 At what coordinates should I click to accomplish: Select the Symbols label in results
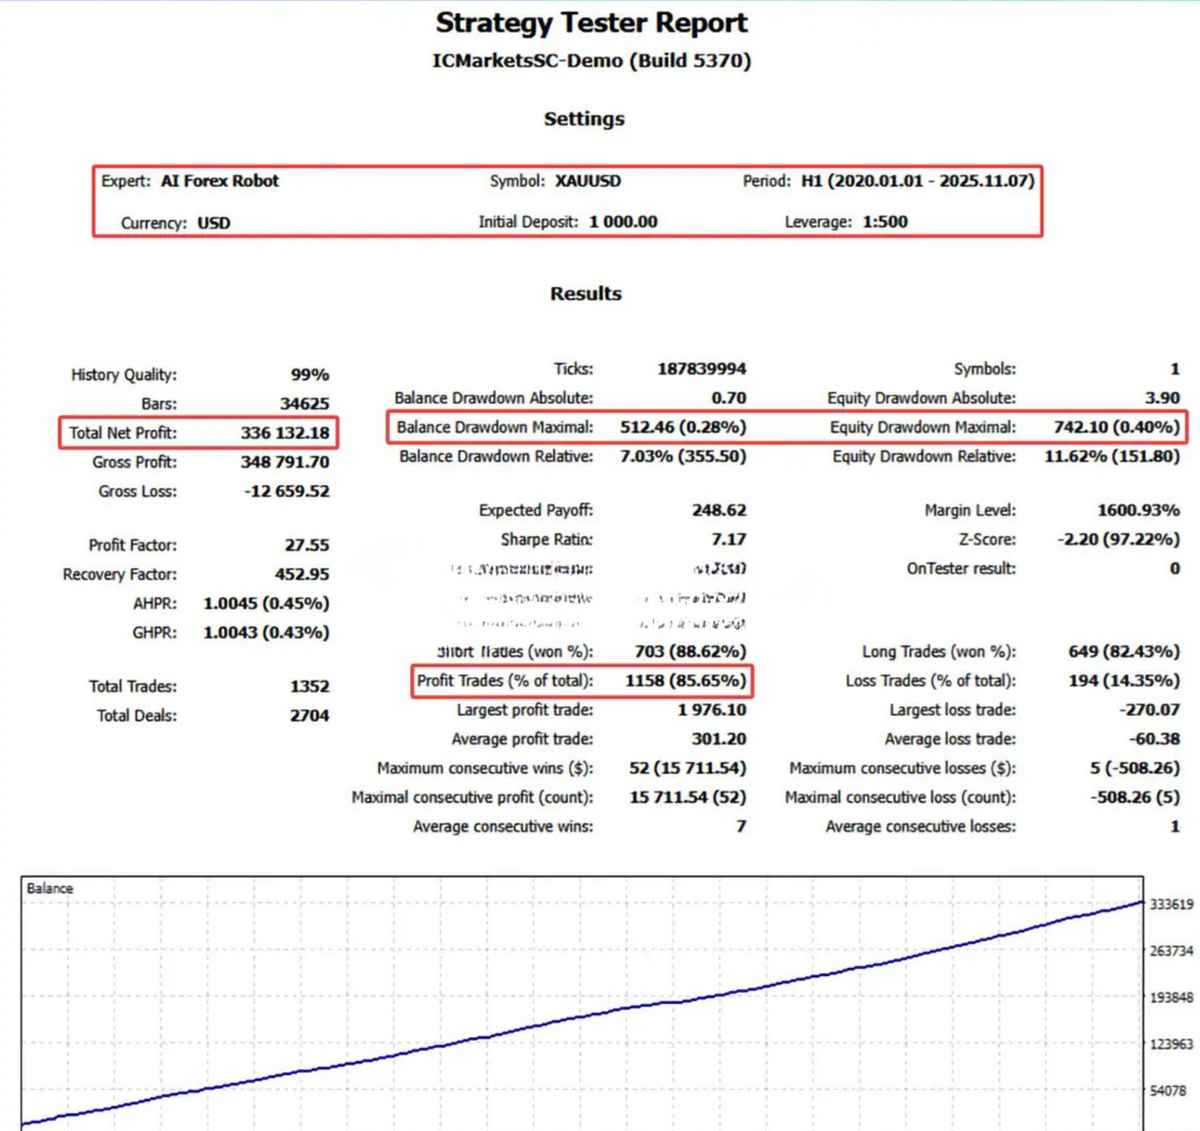pyautogui.click(x=984, y=368)
